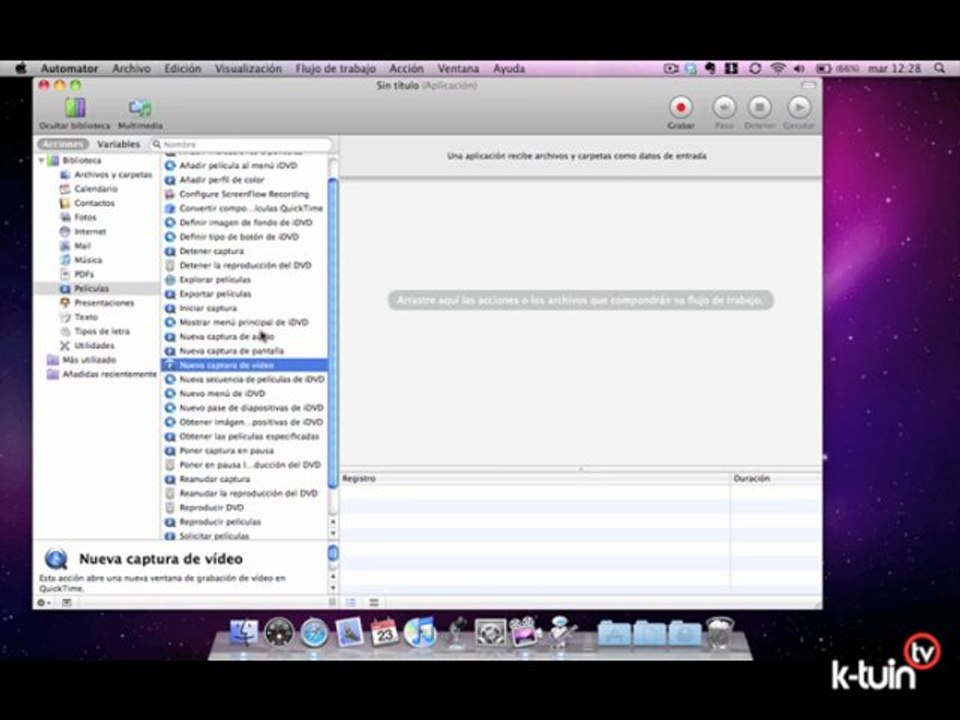Select Poner captura en pausa action
Image resolution: width=960 pixels, height=720 pixels.
(227, 451)
